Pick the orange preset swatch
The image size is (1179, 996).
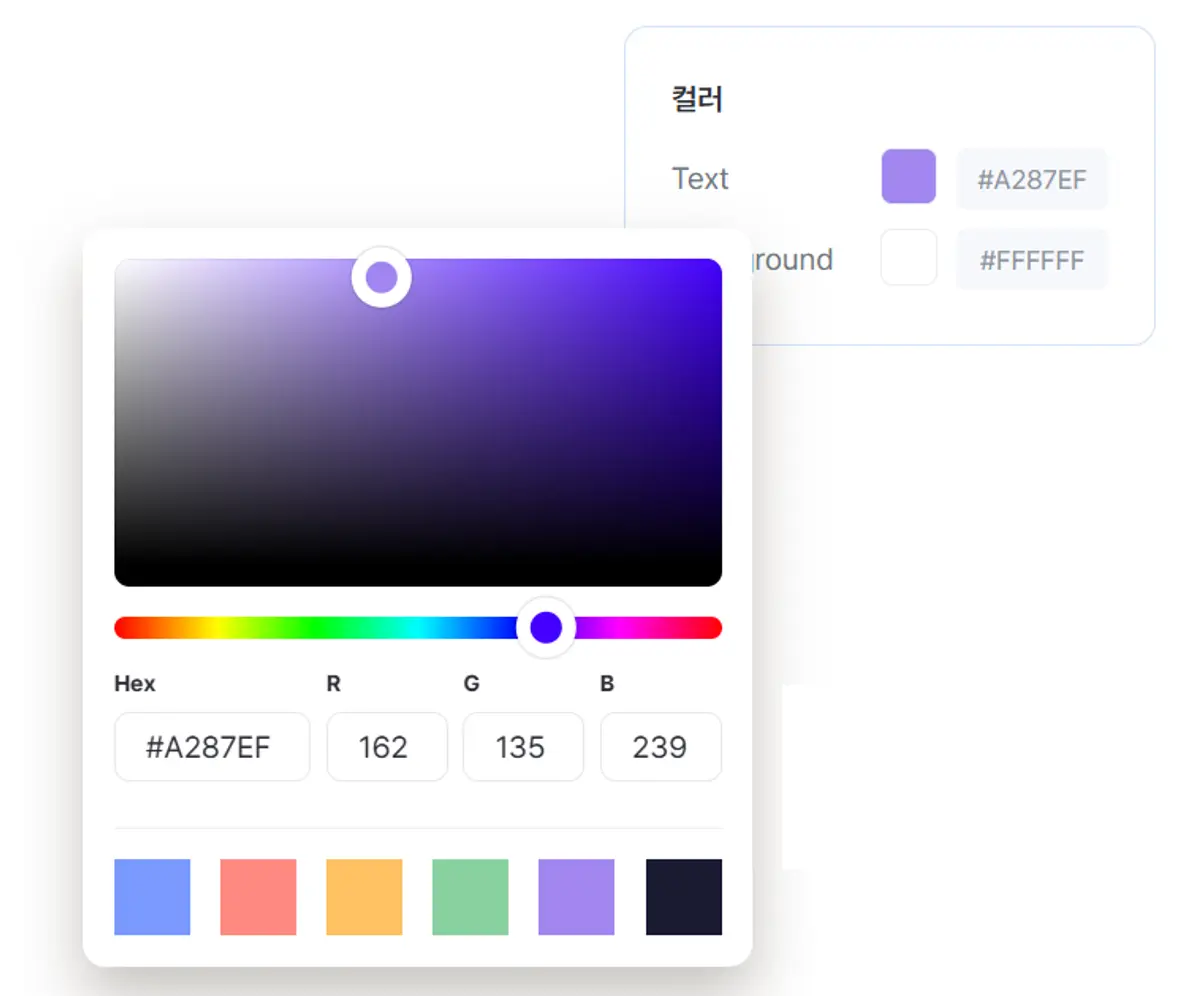click(364, 897)
